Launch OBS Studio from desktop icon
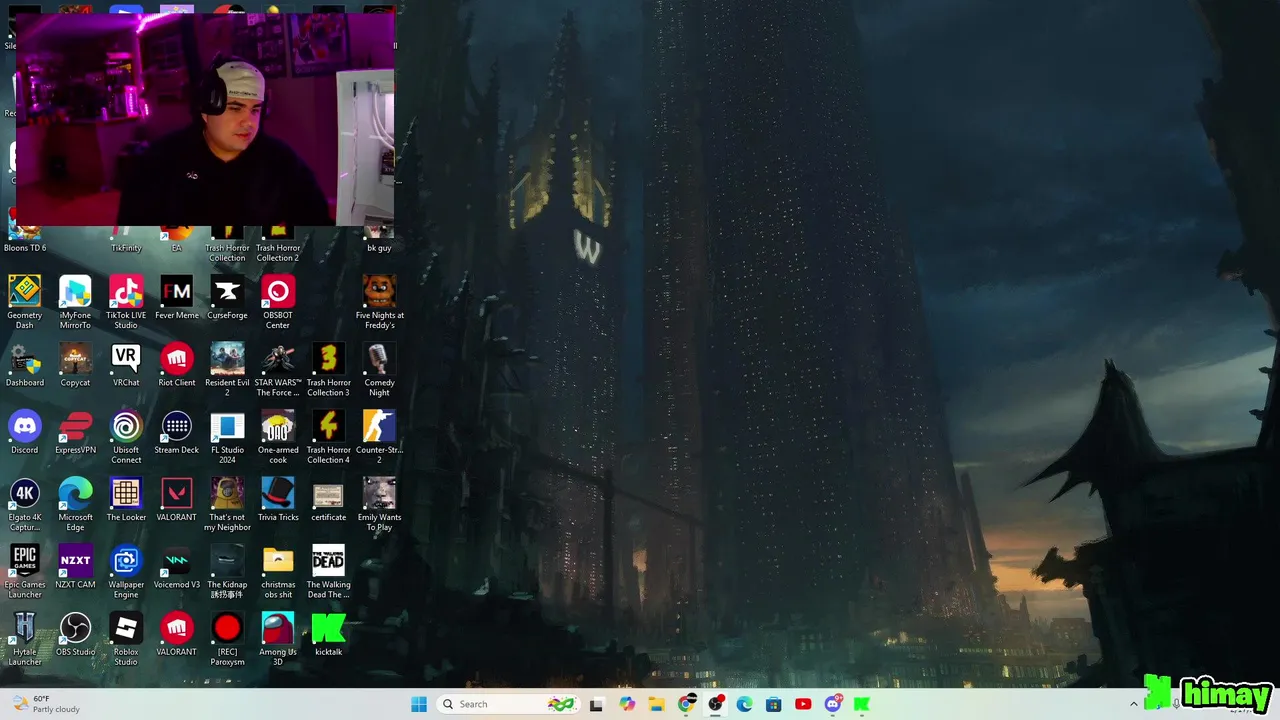This screenshot has height=720, width=1280. tap(75, 632)
